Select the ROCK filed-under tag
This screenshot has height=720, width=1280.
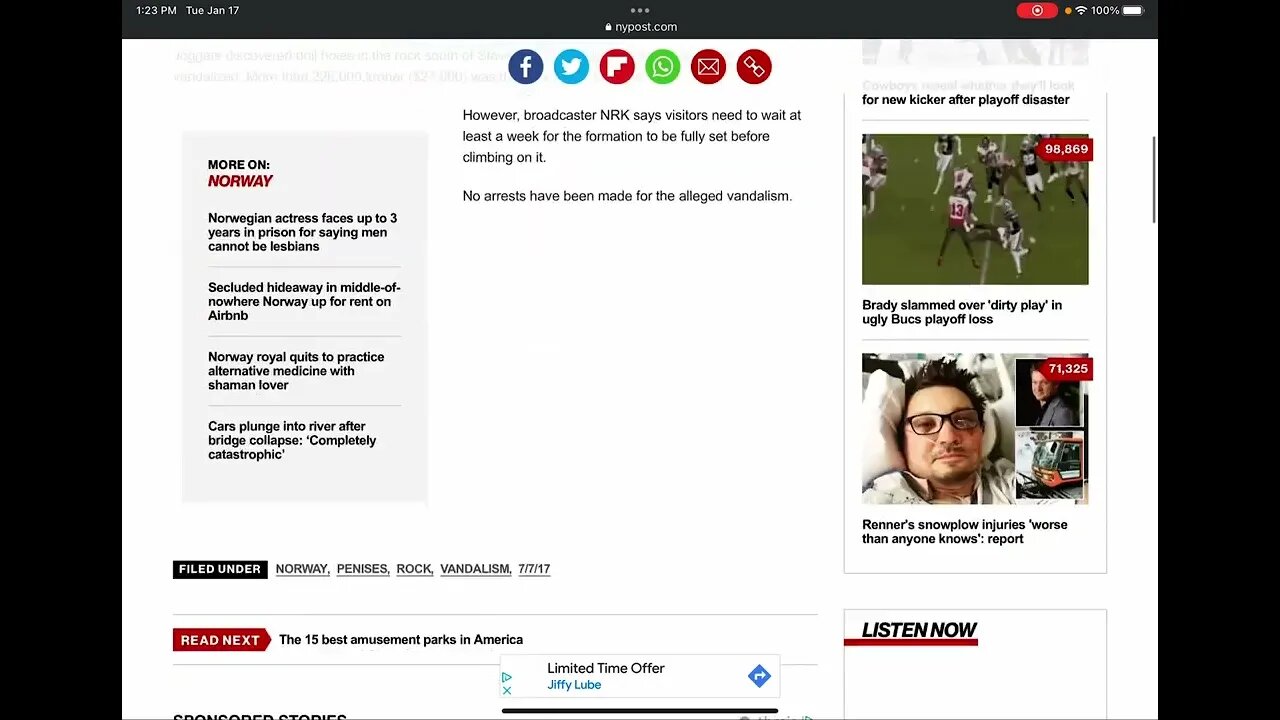414,569
